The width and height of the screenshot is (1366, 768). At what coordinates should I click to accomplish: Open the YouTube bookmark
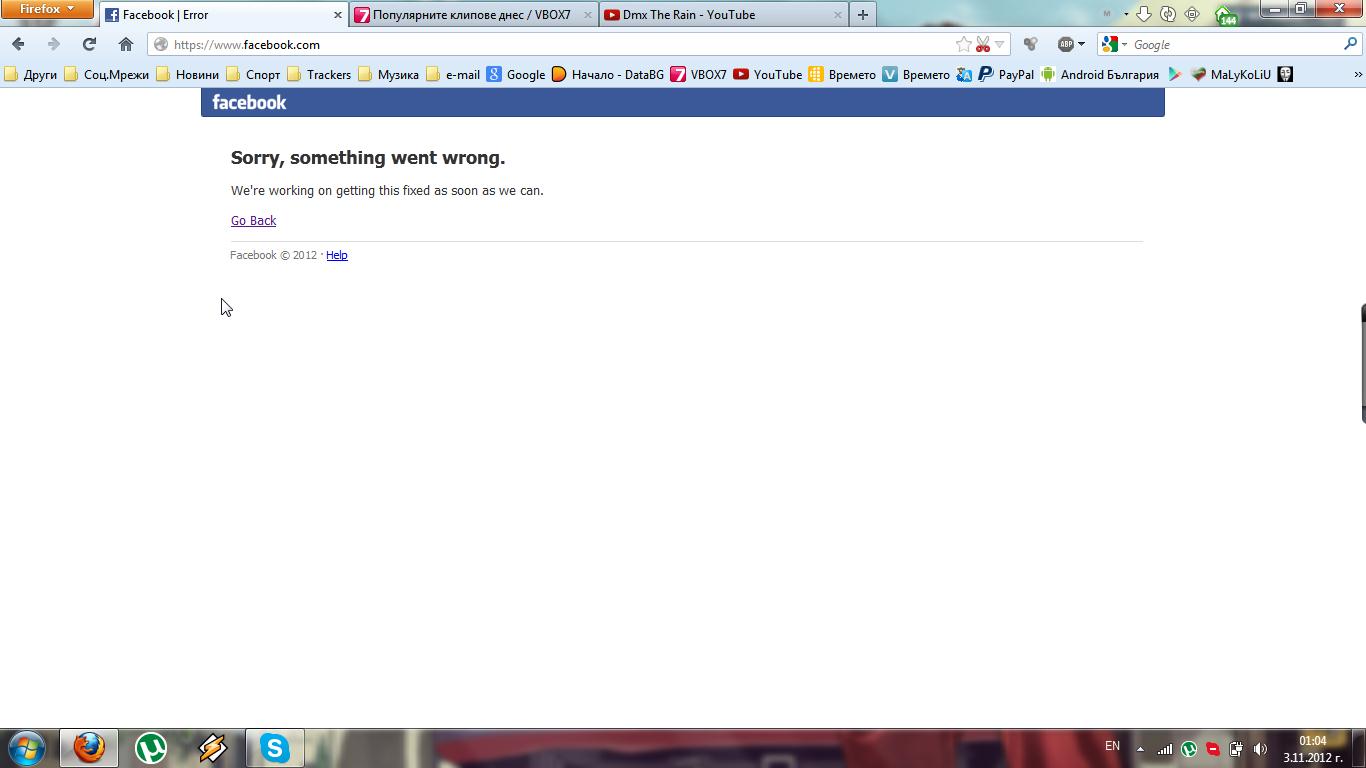[767, 74]
